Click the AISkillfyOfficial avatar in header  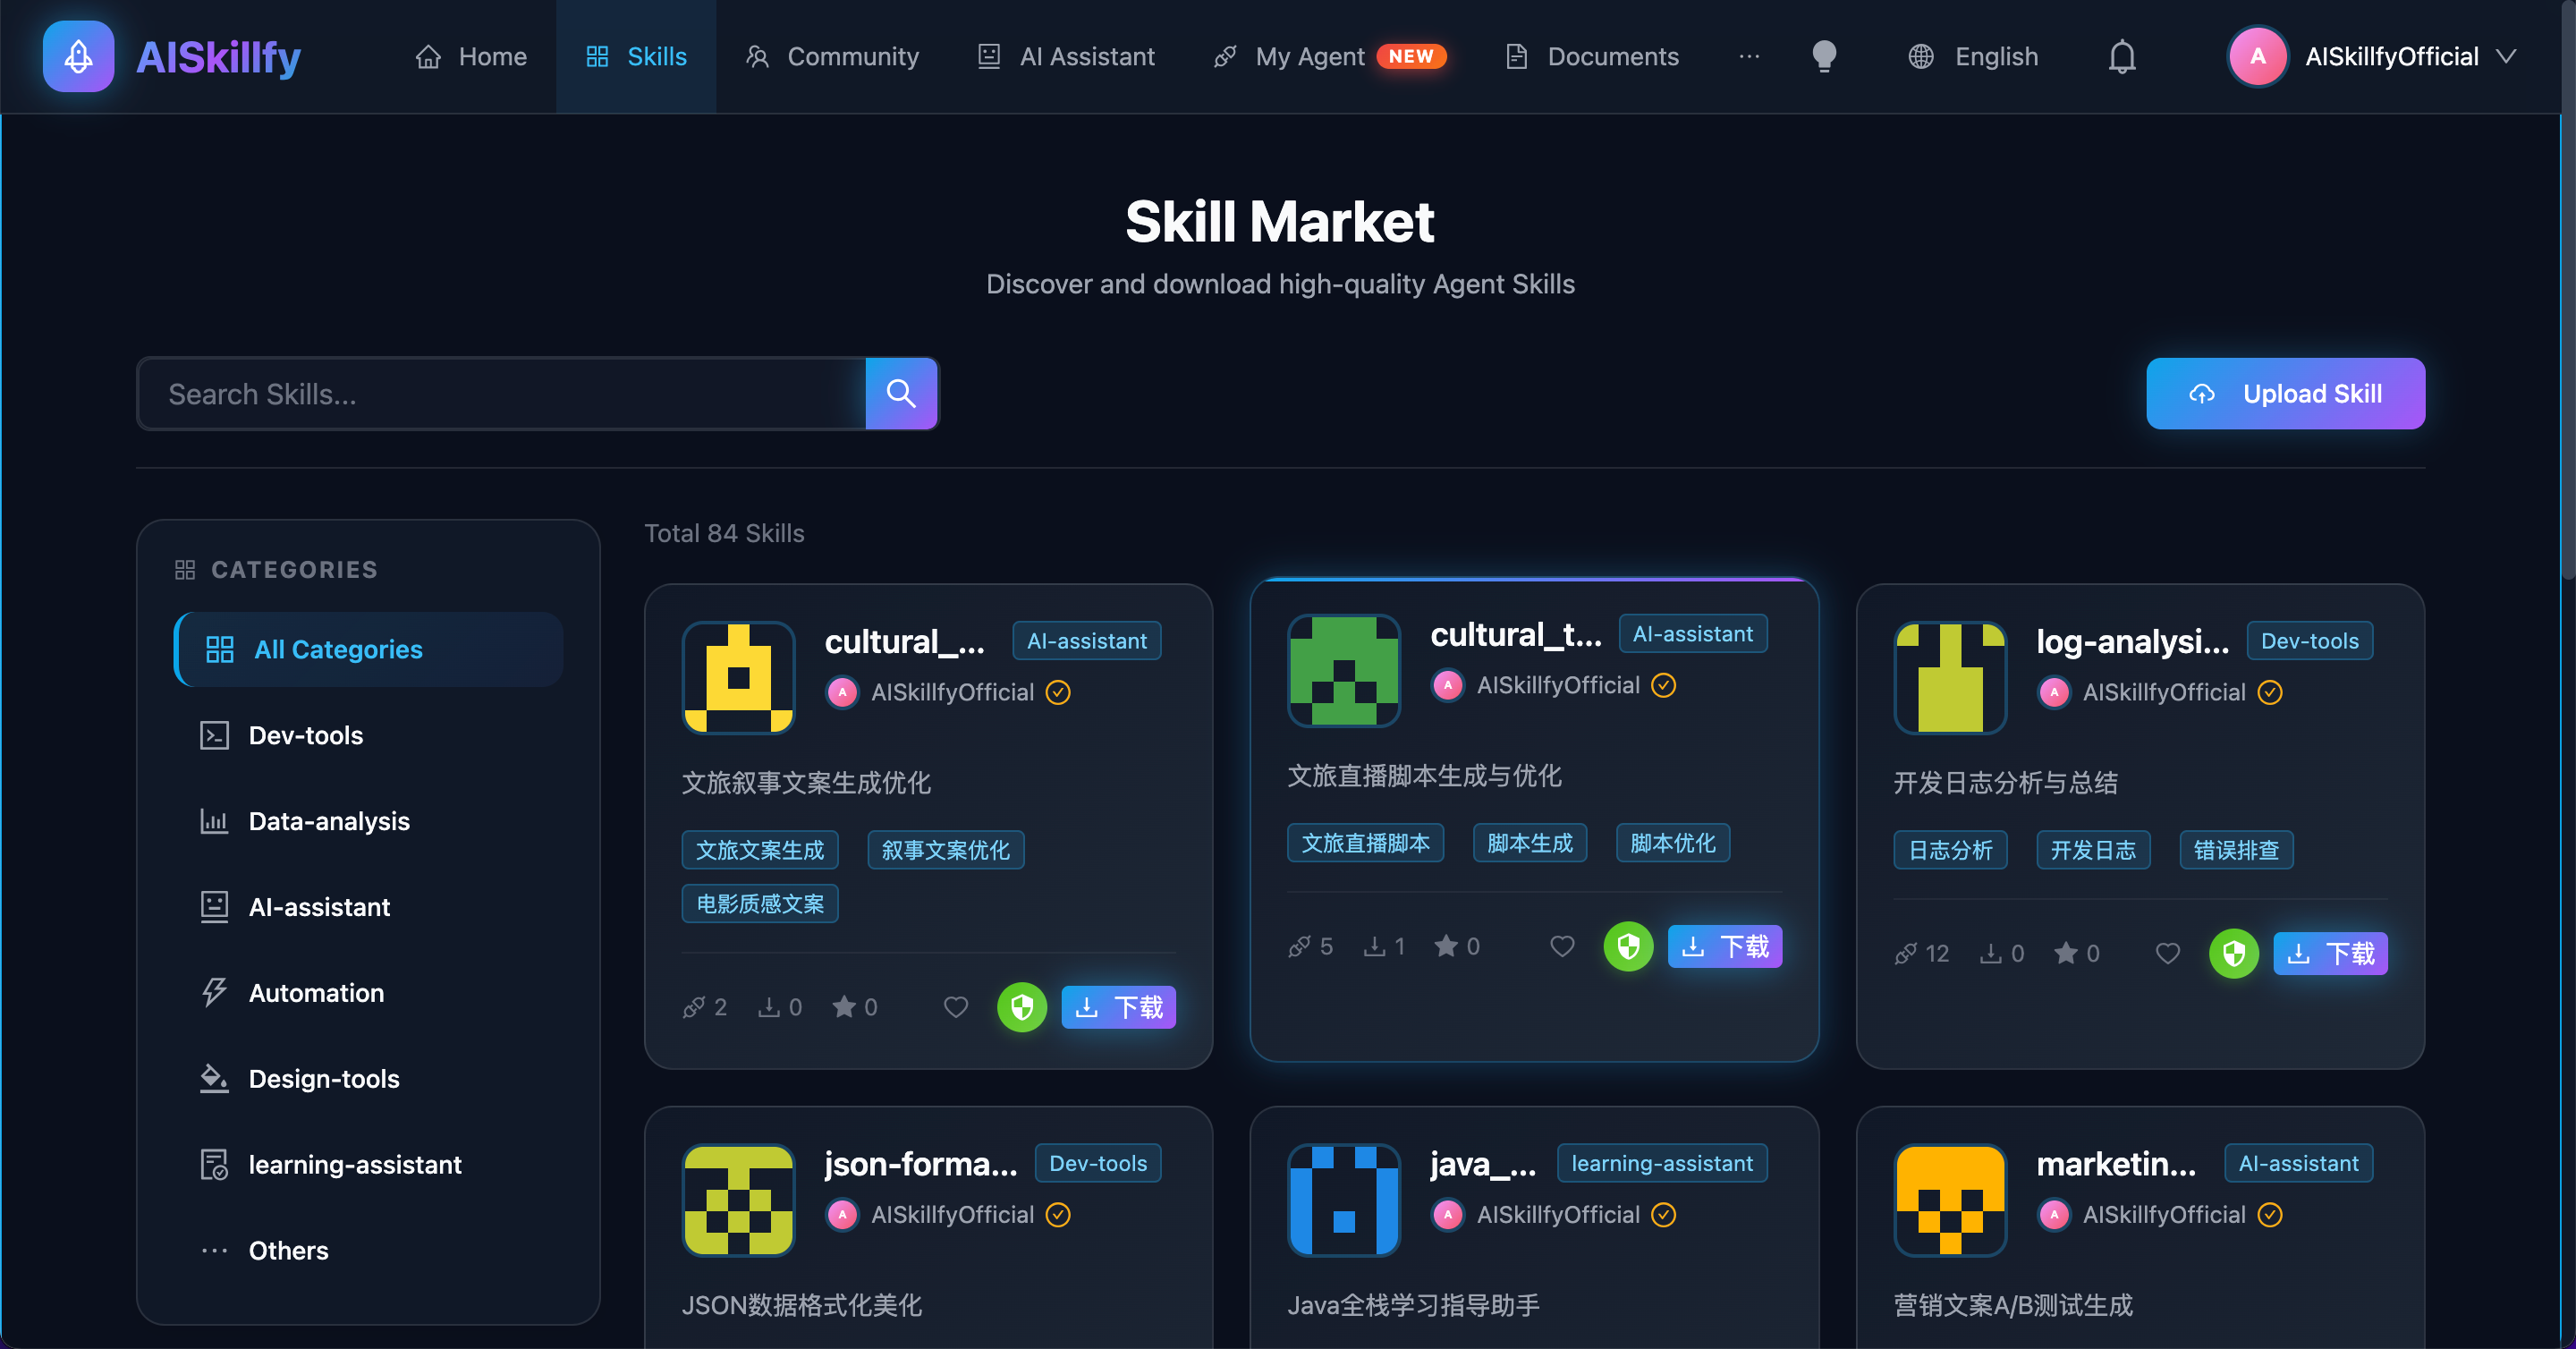pos(2258,56)
